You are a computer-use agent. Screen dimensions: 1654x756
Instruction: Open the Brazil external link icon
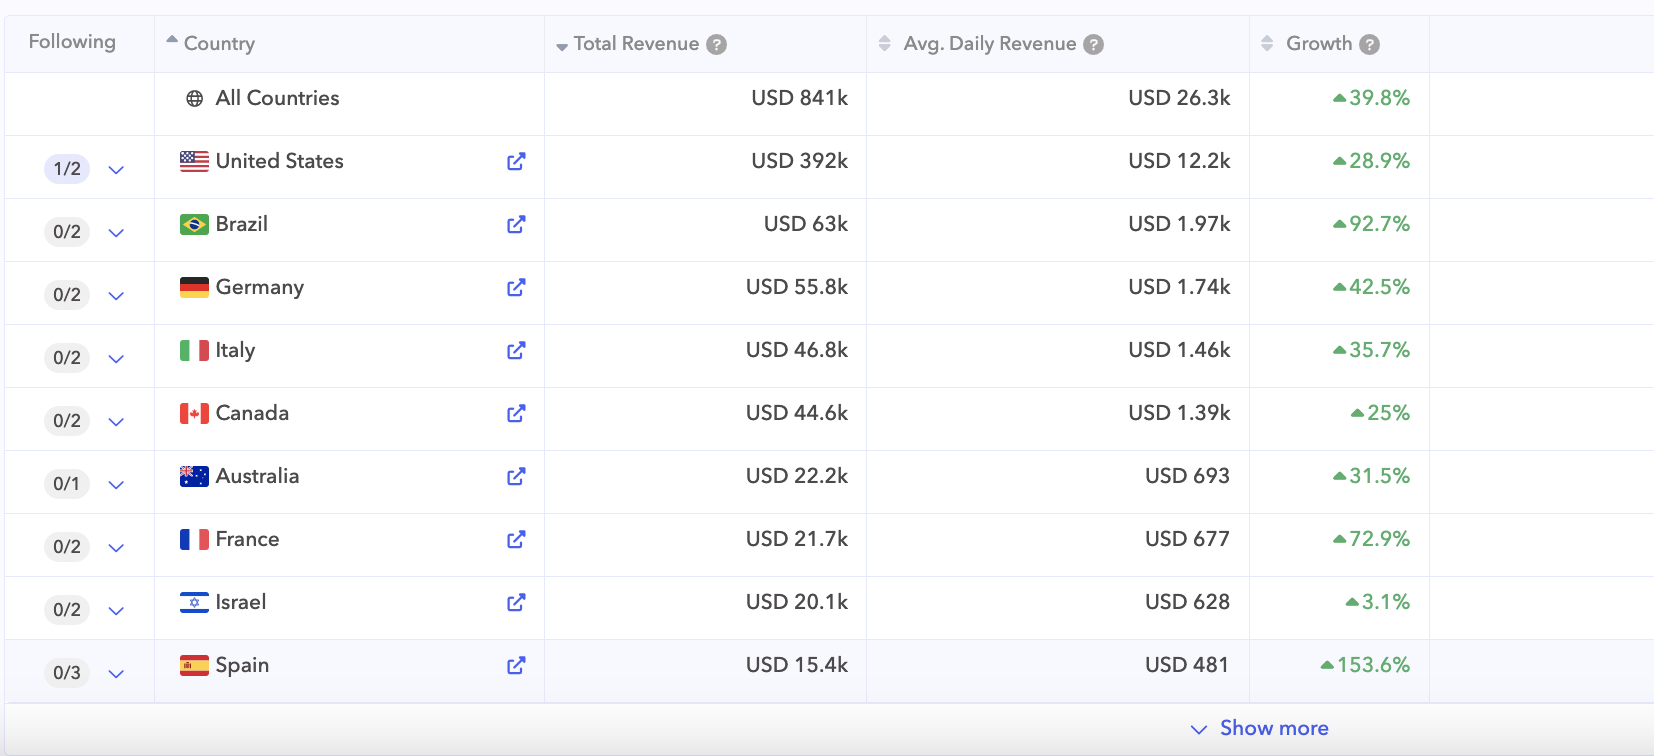point(516,225)
